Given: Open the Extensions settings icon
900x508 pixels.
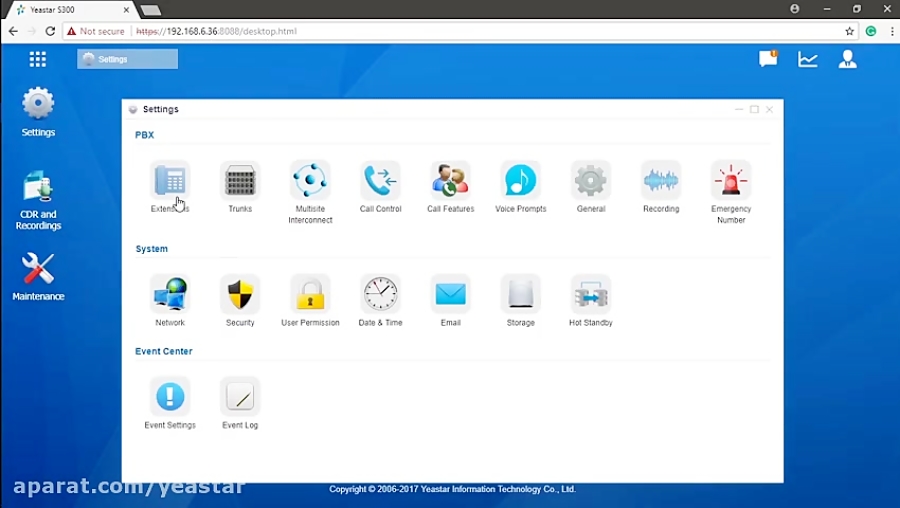Looking at the screenshot, I should point(170,180).
